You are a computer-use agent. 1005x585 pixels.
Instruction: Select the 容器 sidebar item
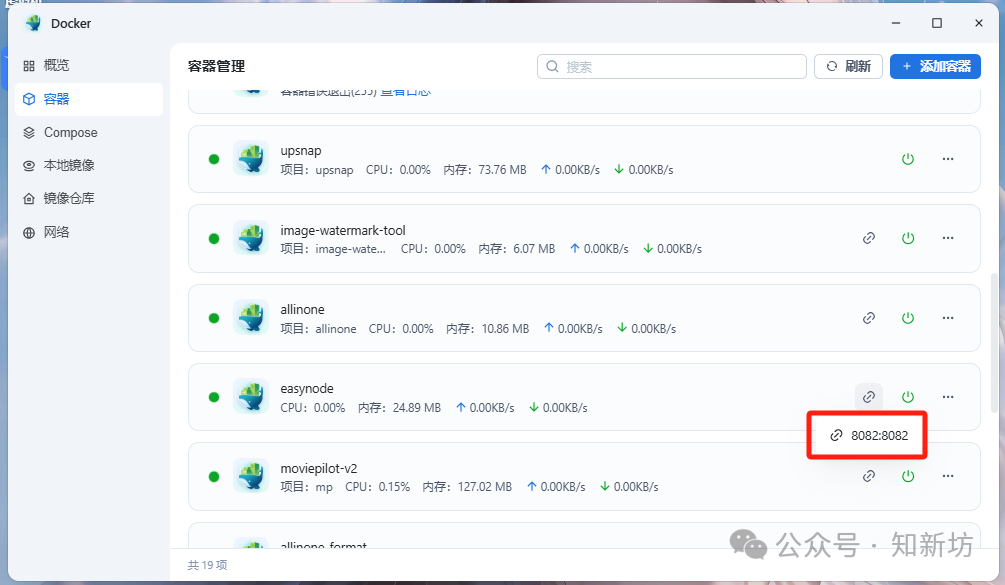point(88,99)
